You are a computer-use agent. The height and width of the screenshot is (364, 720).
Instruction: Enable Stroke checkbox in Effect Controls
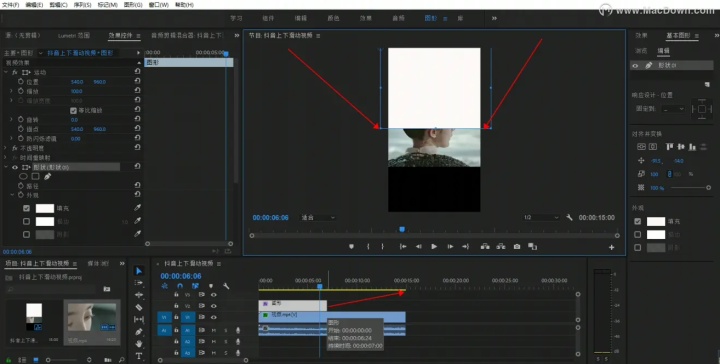26,221
